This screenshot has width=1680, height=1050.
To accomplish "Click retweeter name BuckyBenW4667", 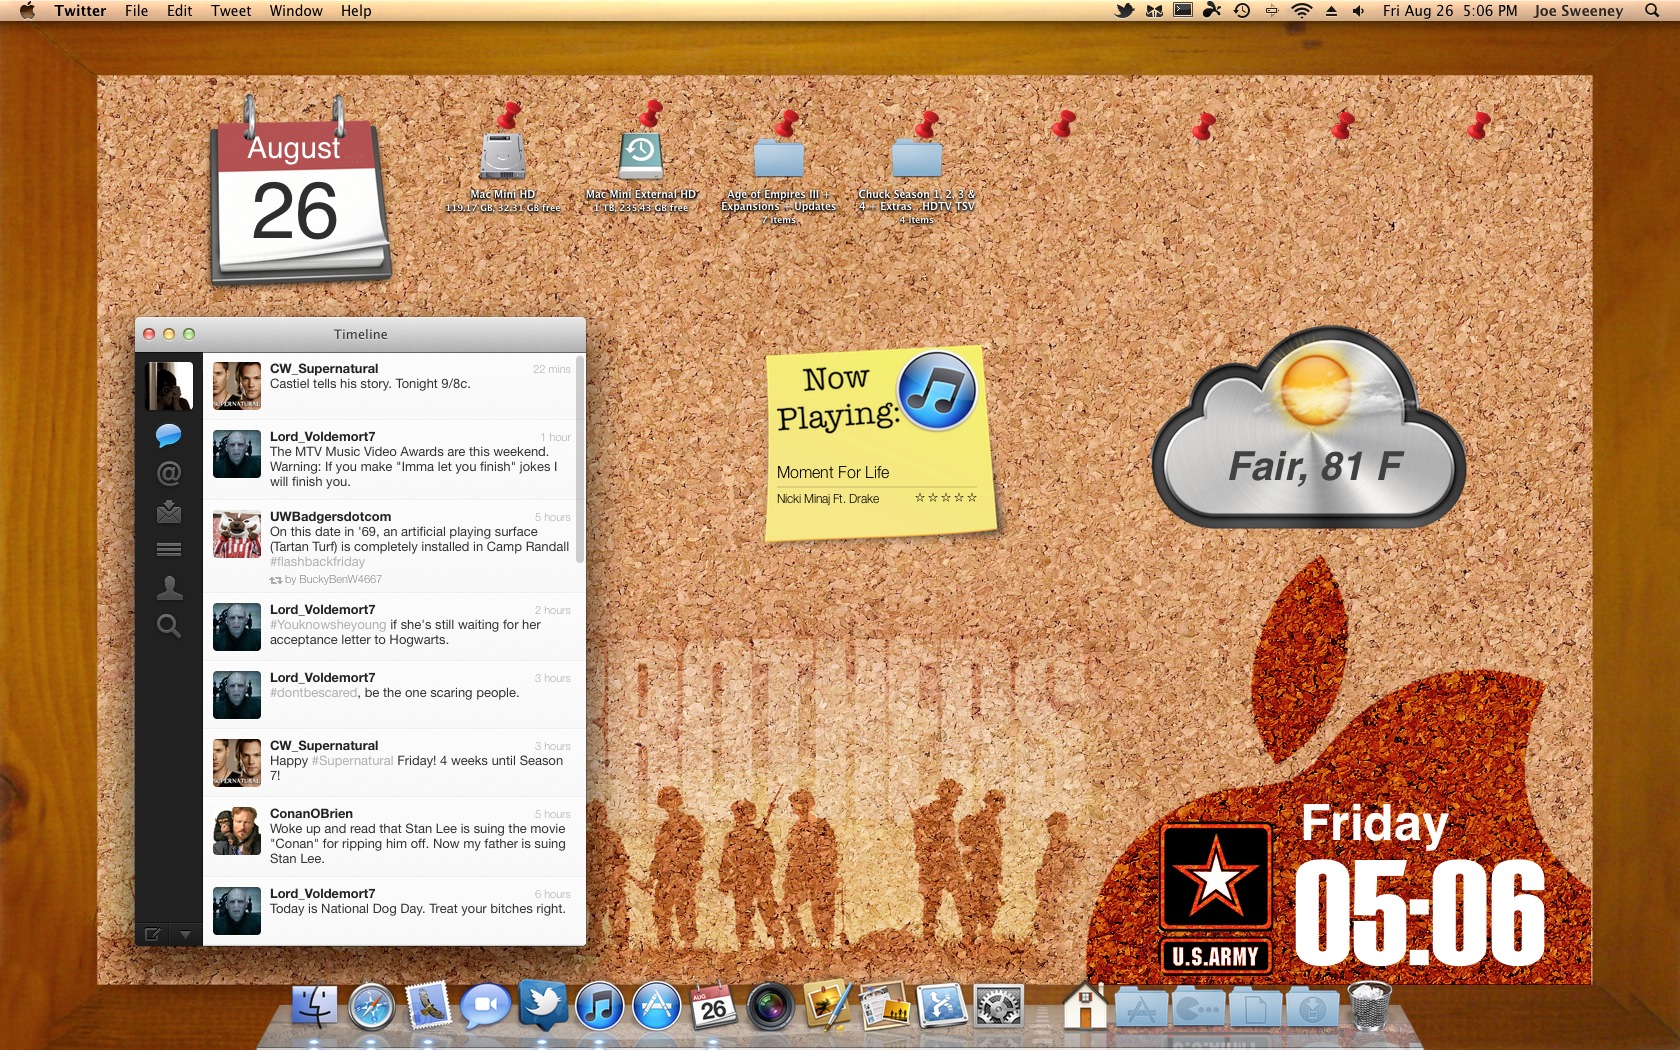I will pos(340,580).
